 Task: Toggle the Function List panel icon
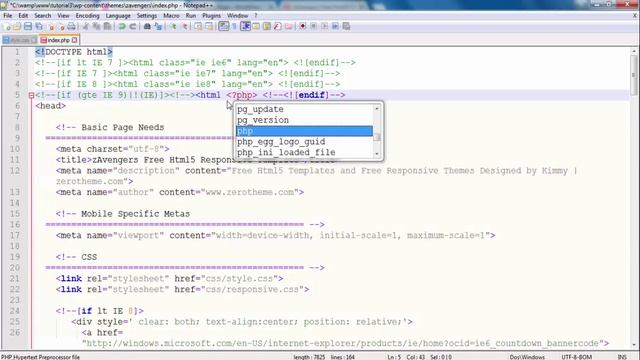(278, 27)
